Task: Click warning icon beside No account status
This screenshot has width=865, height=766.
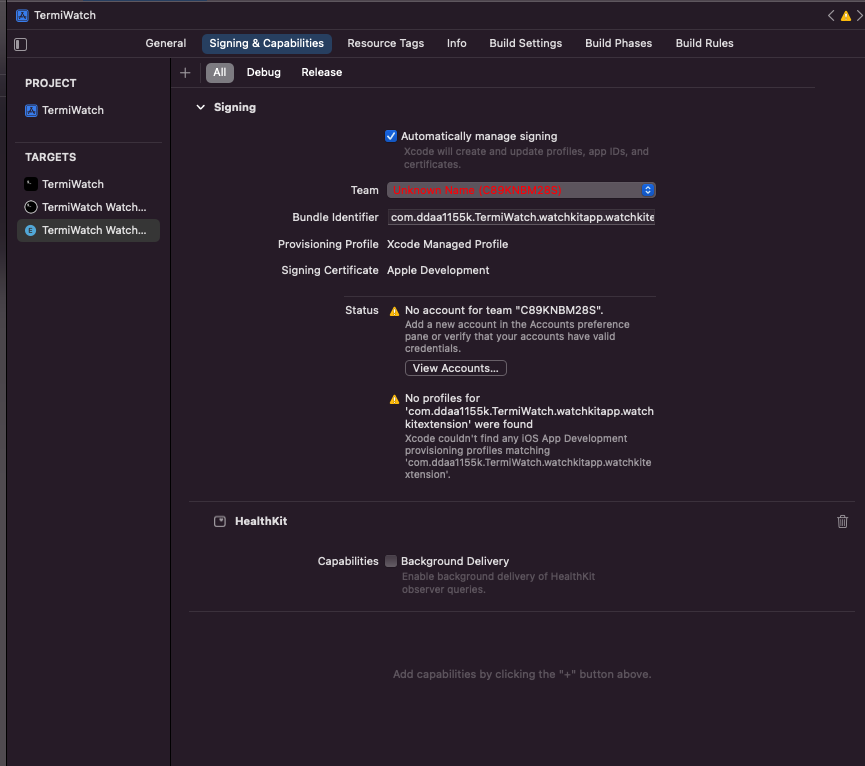Action: click(x=394, y=311)
